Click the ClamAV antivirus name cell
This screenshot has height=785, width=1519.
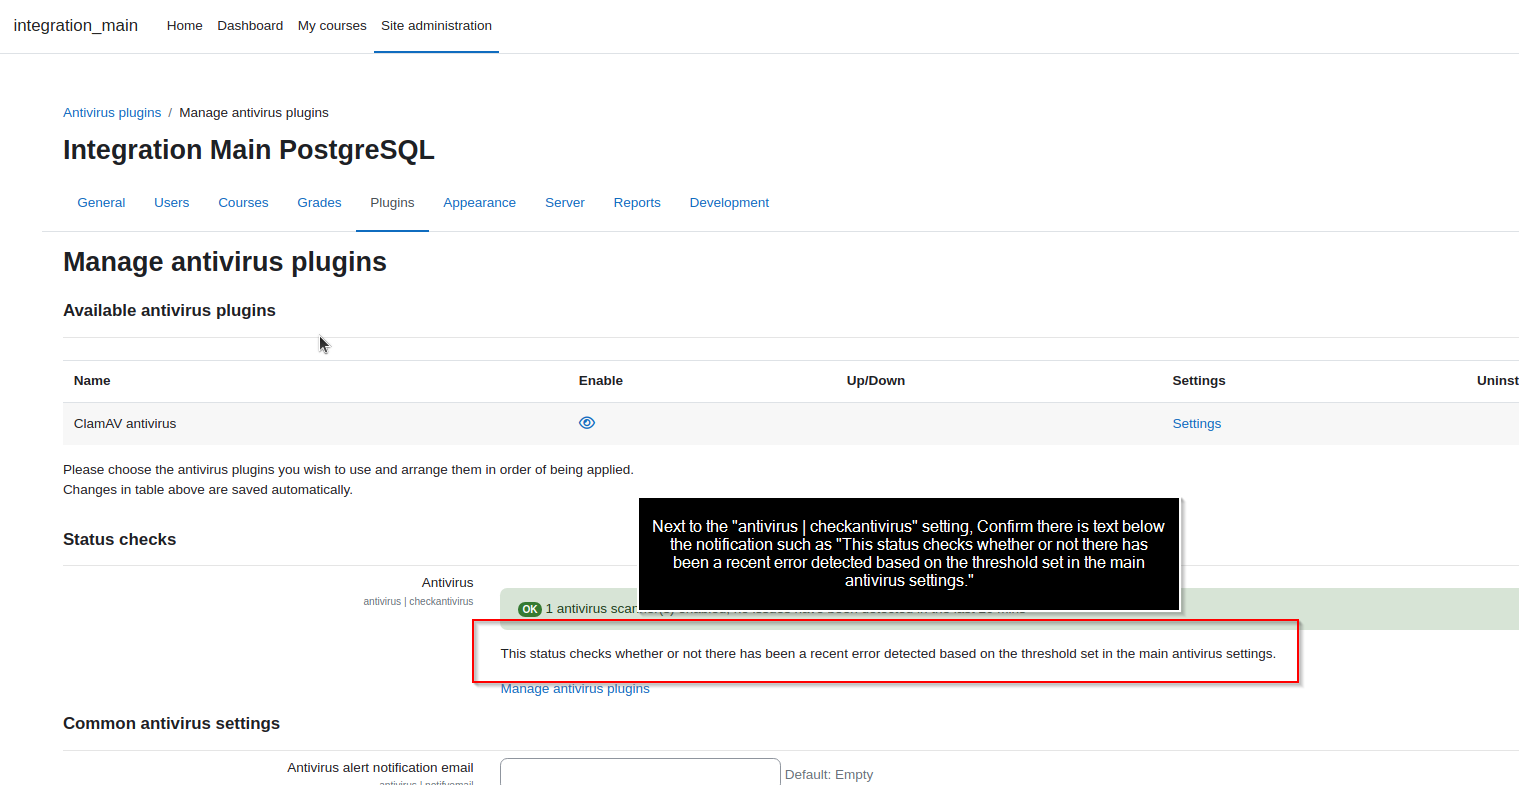(125, 424)
